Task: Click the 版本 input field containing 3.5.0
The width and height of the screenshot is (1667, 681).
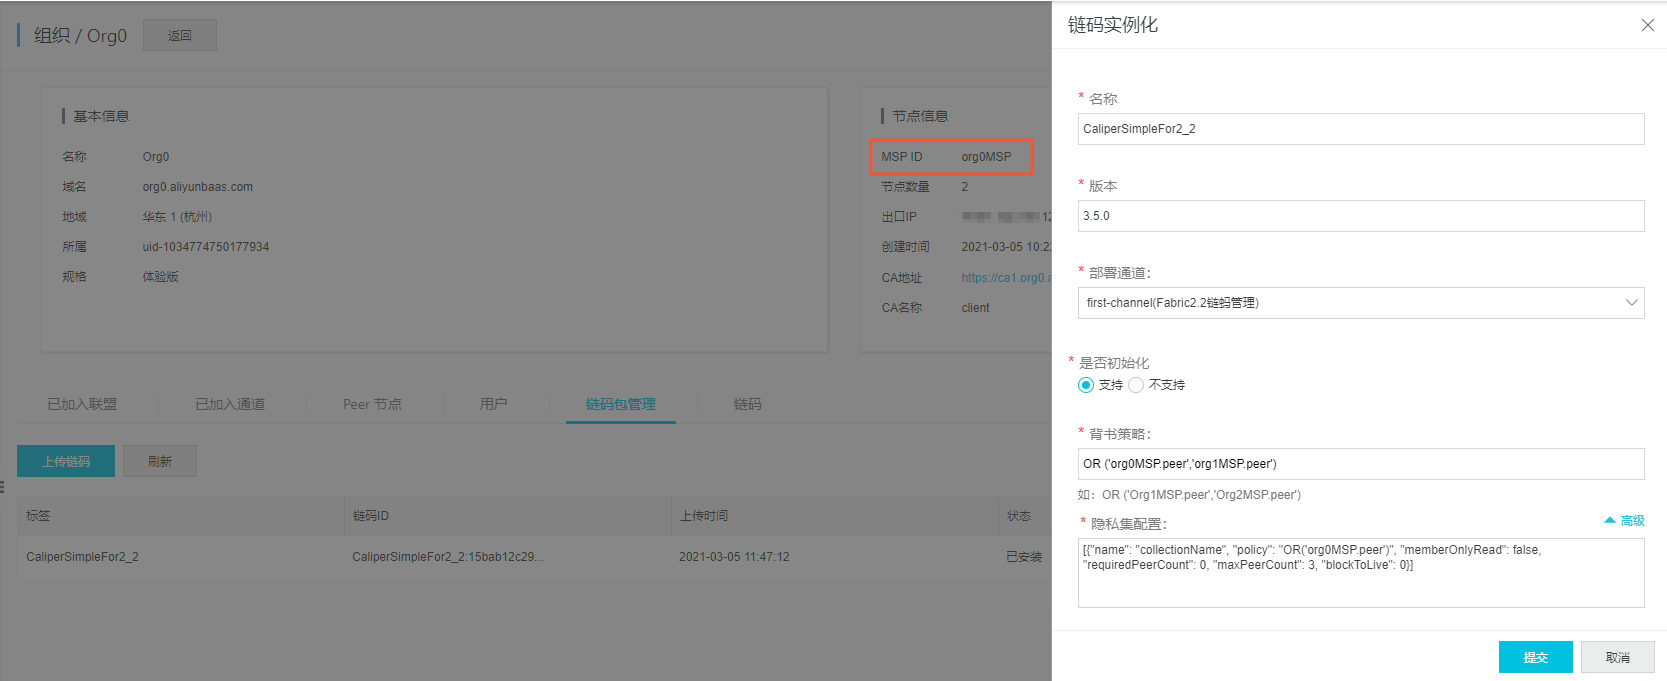Action: point(1361,216)
